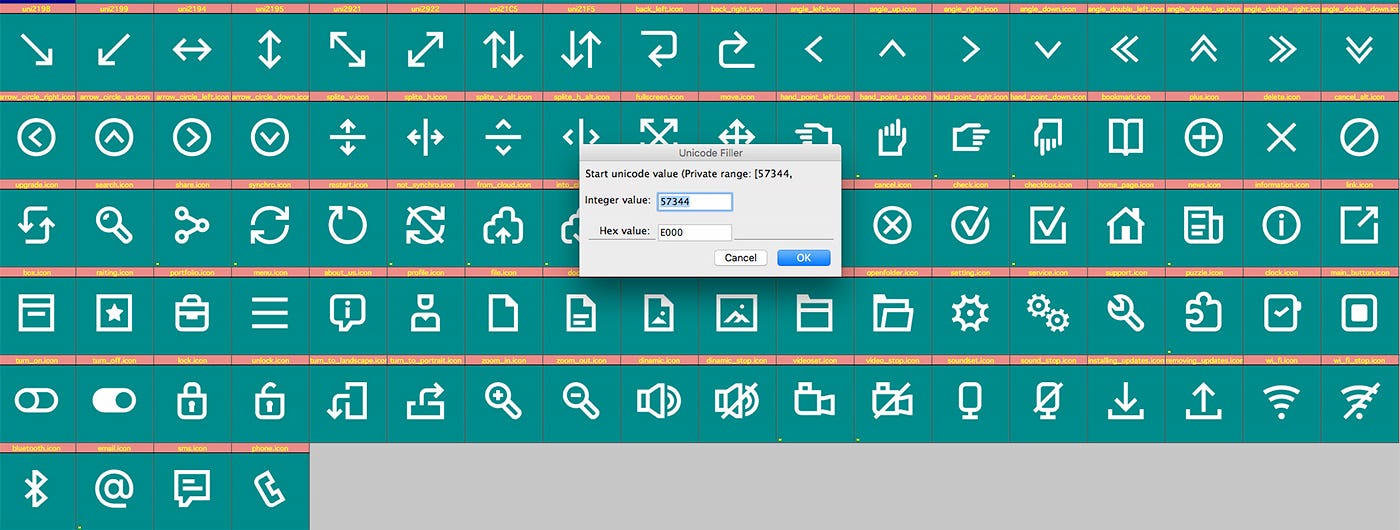Select the synchro.icon sync arrows glyph
Viewport: 1400px width, 530px height.
[270, 226]
